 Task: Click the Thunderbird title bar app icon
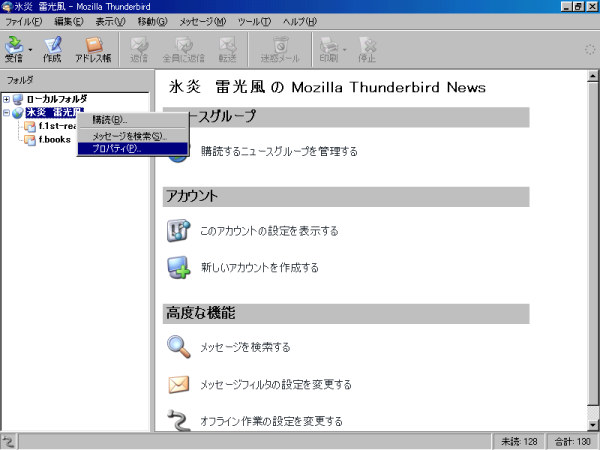pos(7,7)
